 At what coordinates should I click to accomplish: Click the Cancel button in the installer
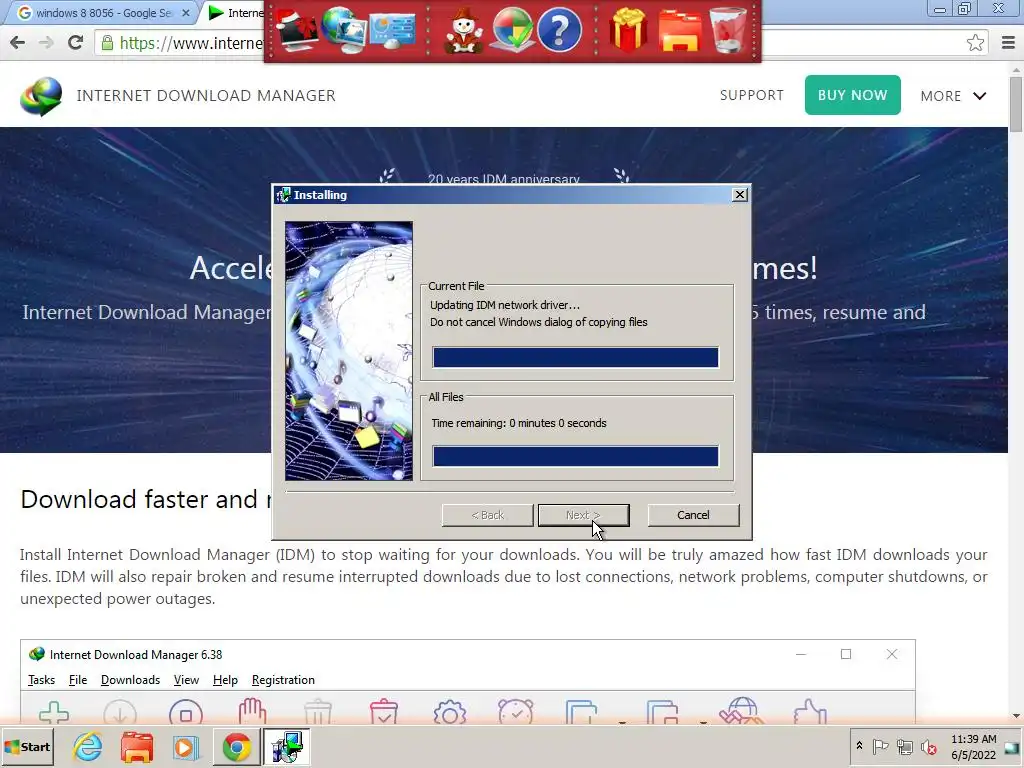click(x=693, y=515)
